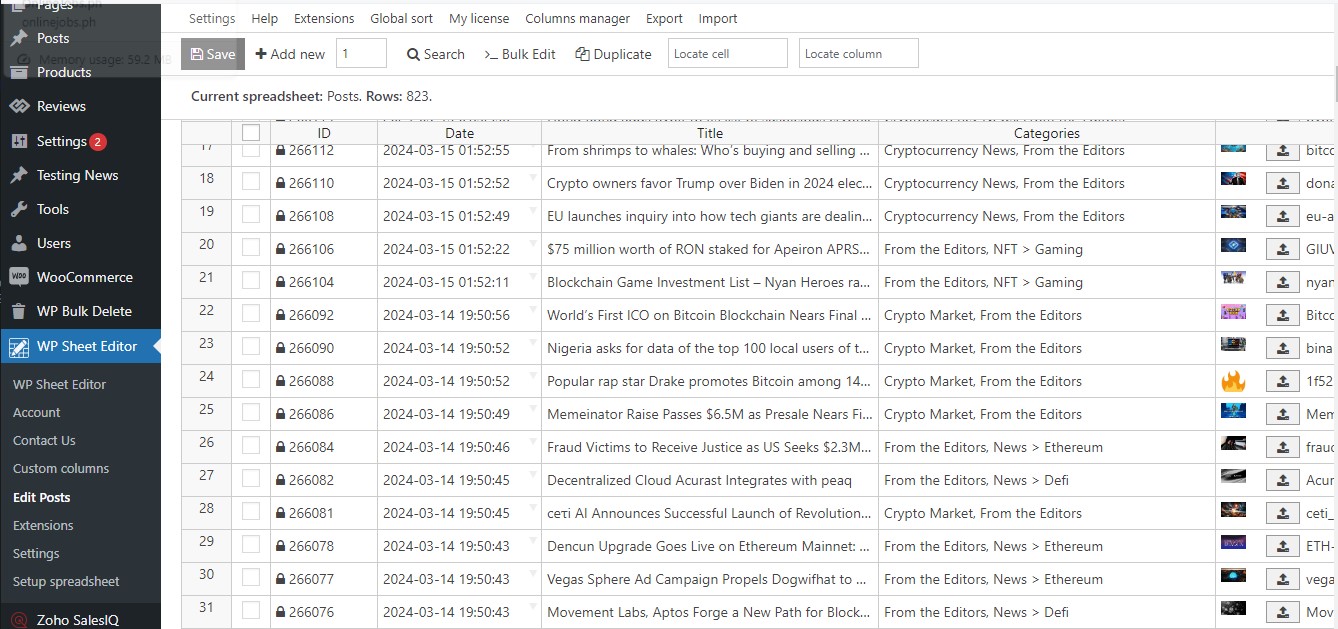The image size is (1338, 629).
Task: Open the Settings menu in the top toolbar
Action: 212,18
